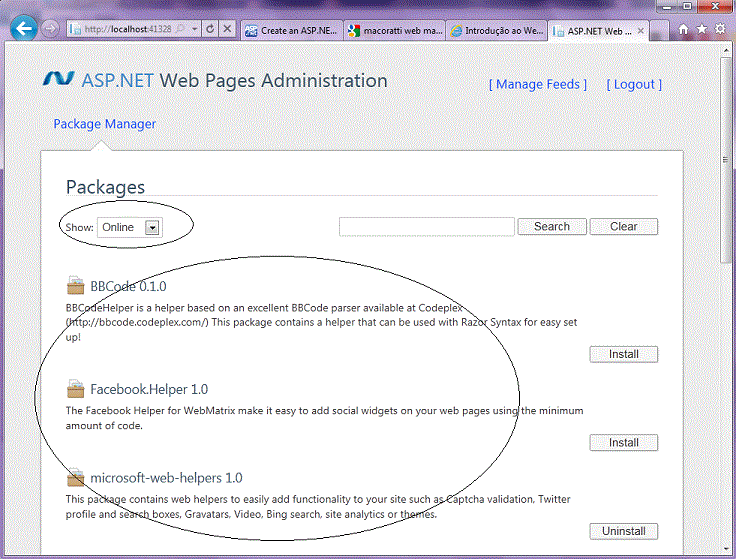Click the microsoft-web-helpers package icon
This screenshot has height=559, width=736.
[75, 477]
